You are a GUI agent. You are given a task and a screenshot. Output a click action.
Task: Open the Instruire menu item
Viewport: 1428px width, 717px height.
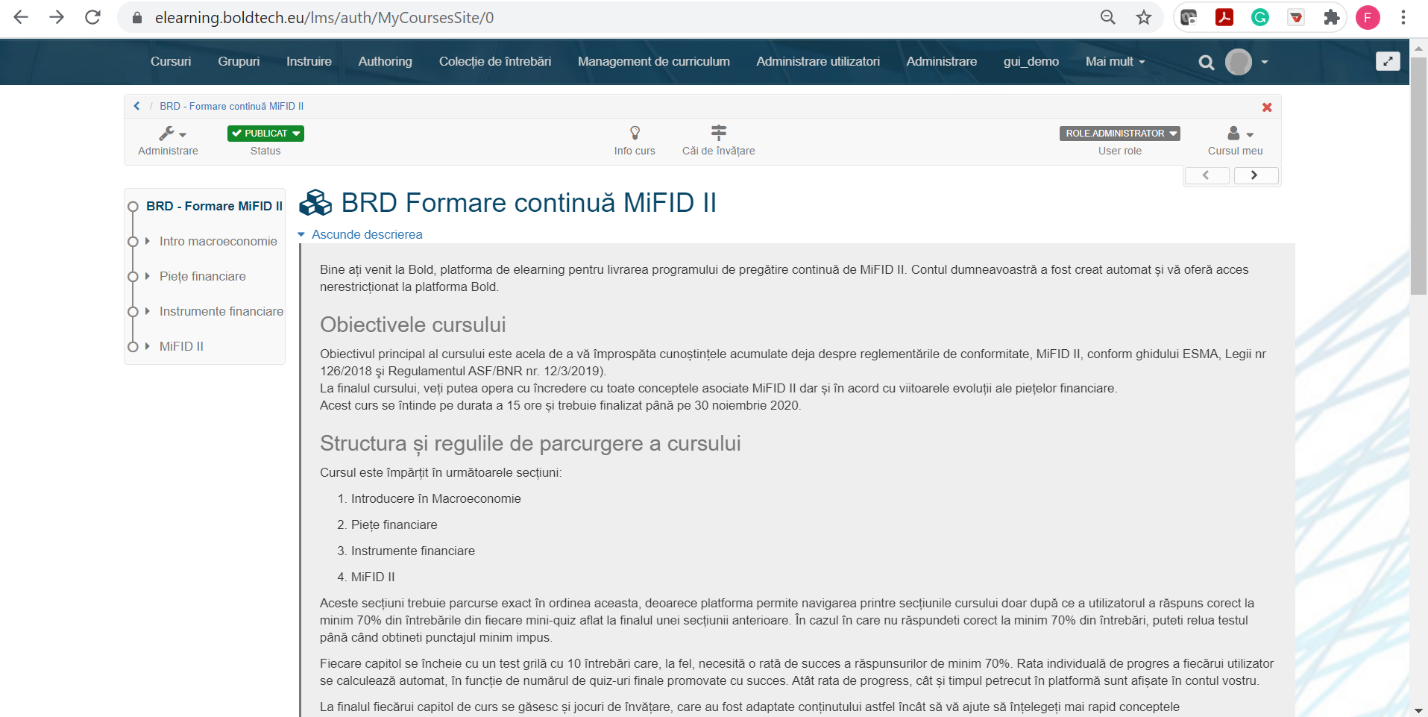tap(309, 61)
